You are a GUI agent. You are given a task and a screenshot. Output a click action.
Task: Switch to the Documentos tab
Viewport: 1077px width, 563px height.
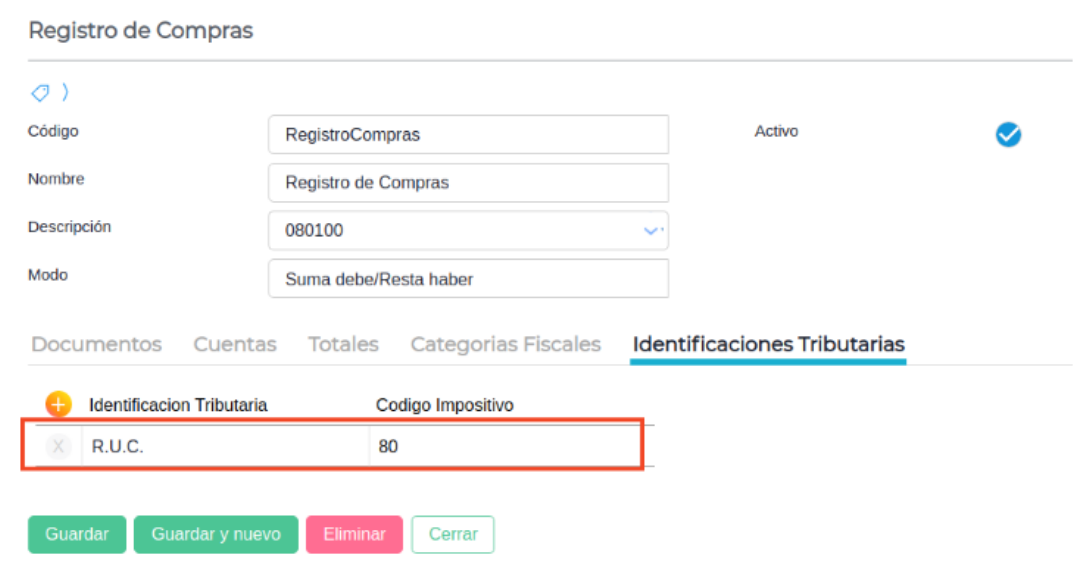(96, 344)
